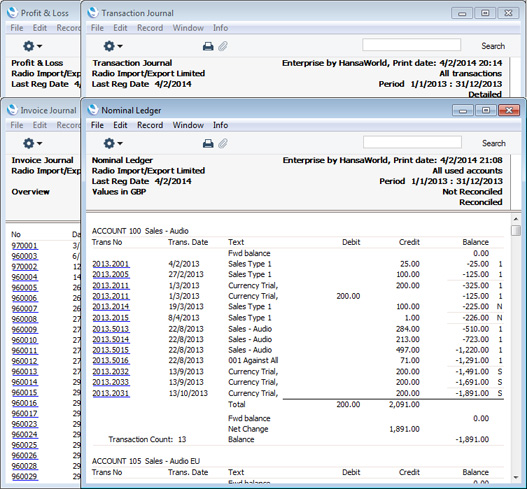Image resolution: width=527 pixels, height=489 pixels.
Task: Click the HansaWorld logo icon of Transaction Journal title
Action: pyautogui.click(x=93, y=13)
